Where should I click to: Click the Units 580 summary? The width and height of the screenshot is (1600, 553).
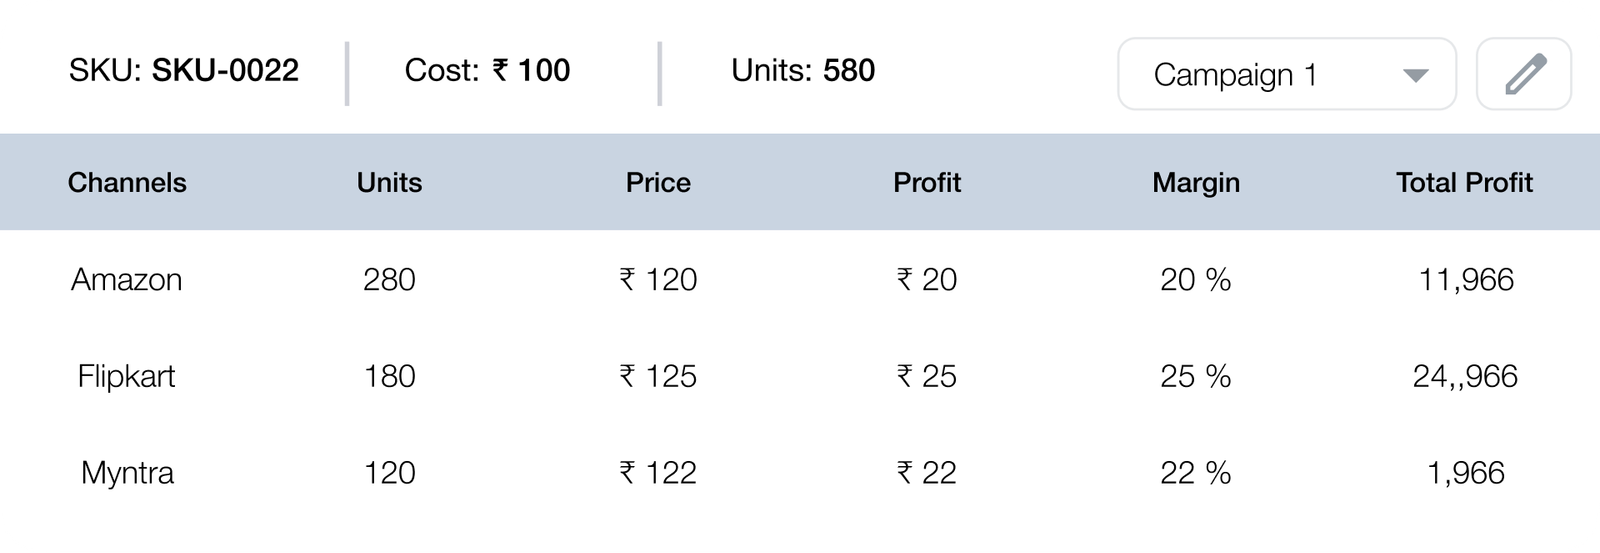point(803,70)
